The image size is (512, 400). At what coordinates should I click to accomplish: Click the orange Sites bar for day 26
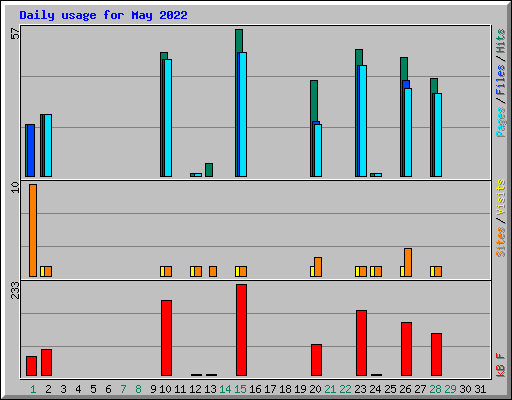click(x=408, y=262)
